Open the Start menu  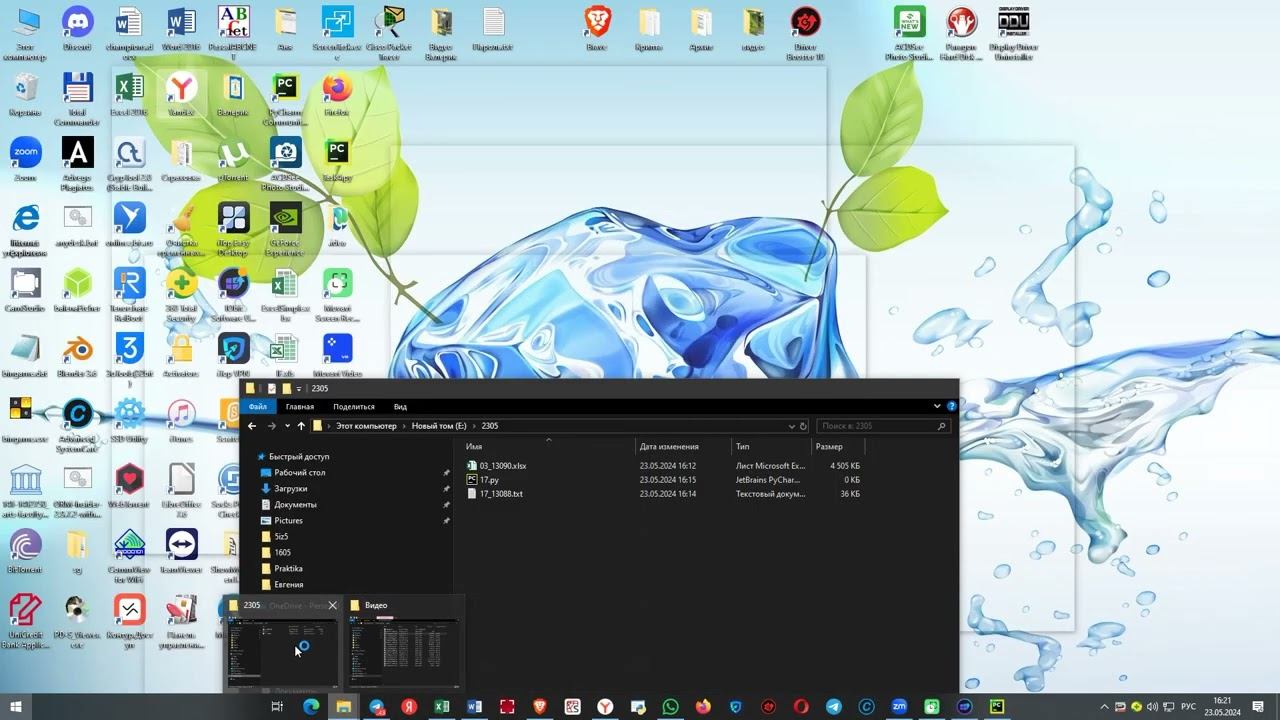coord(15,706)
